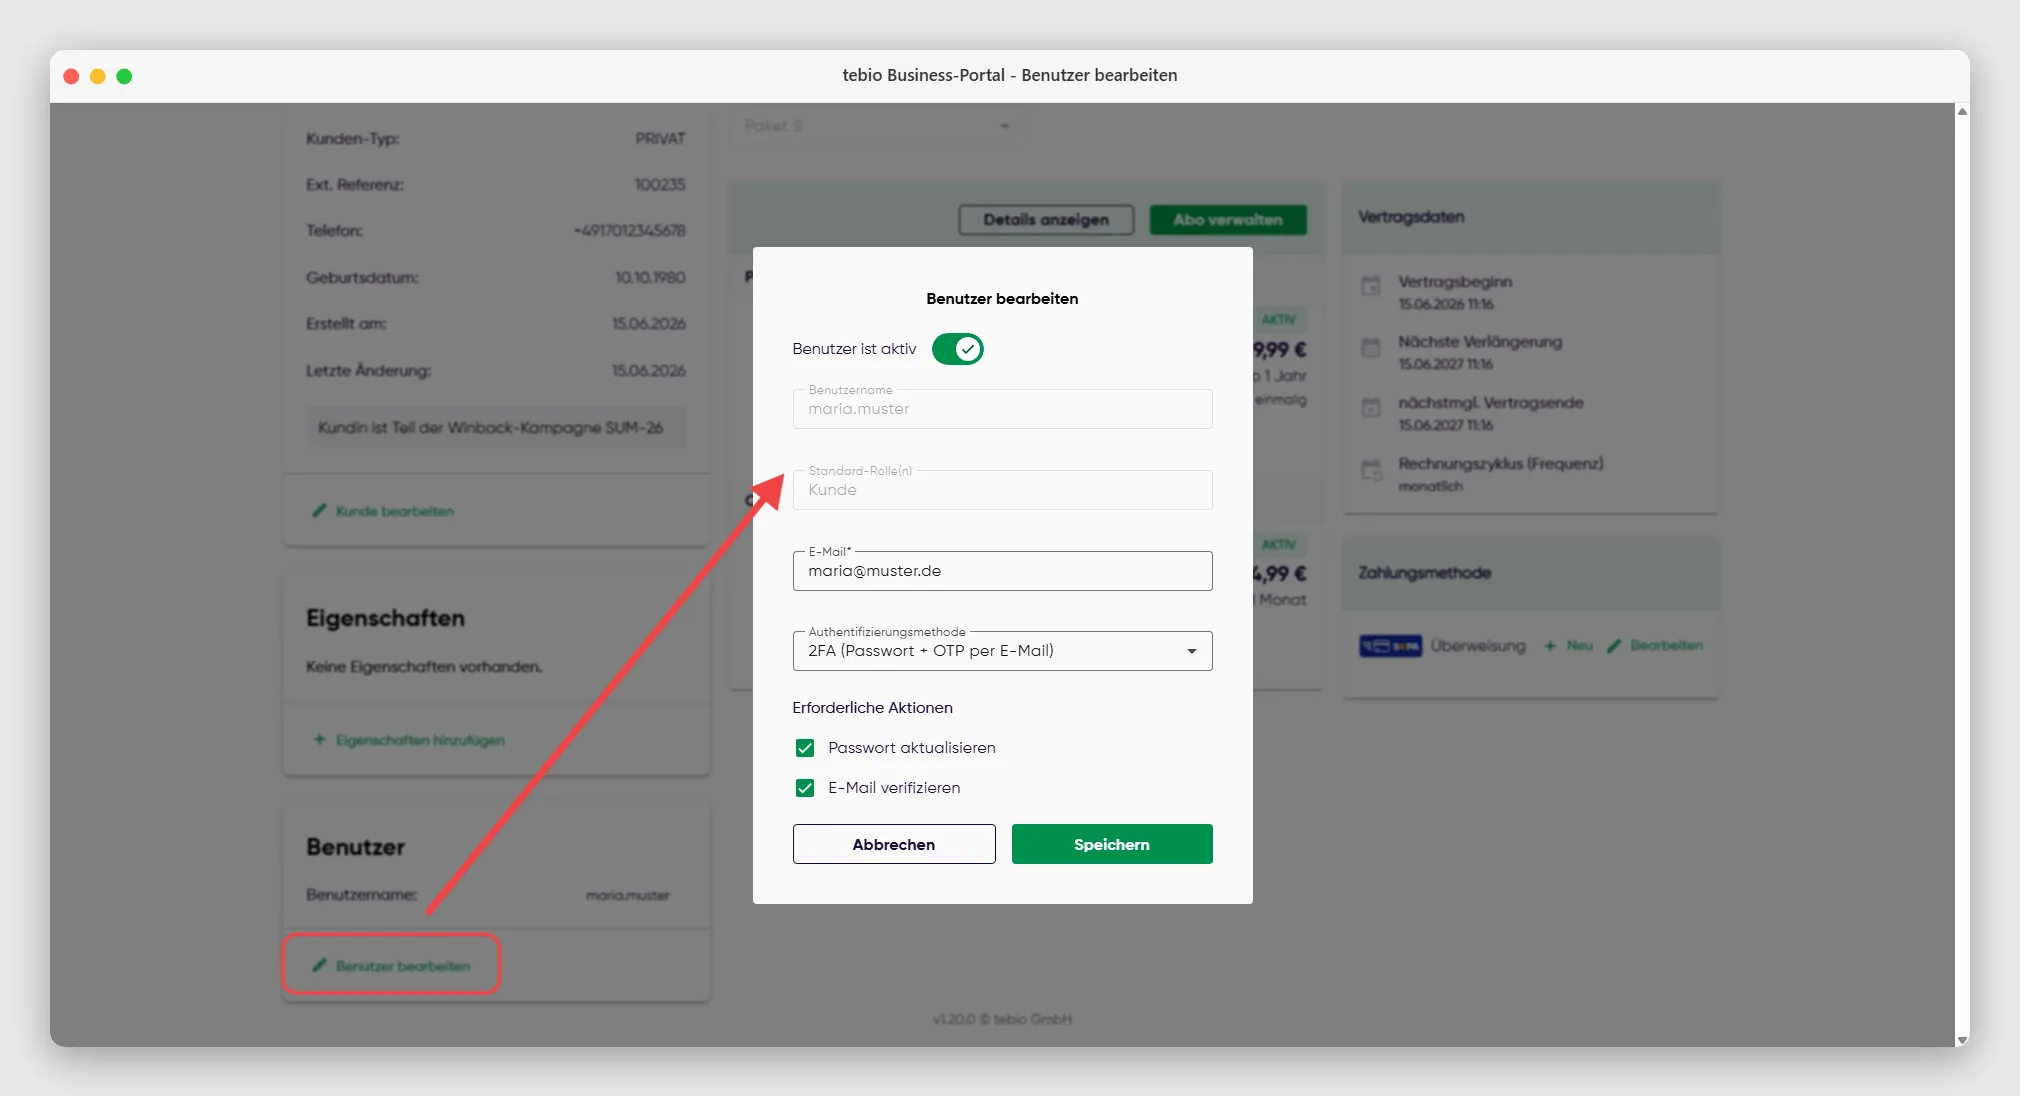The height and width of the screenshot is (1096, 2020).
Task: Click the 'Zahlungsmethode' heading
Action: (x=1424, y=573)
